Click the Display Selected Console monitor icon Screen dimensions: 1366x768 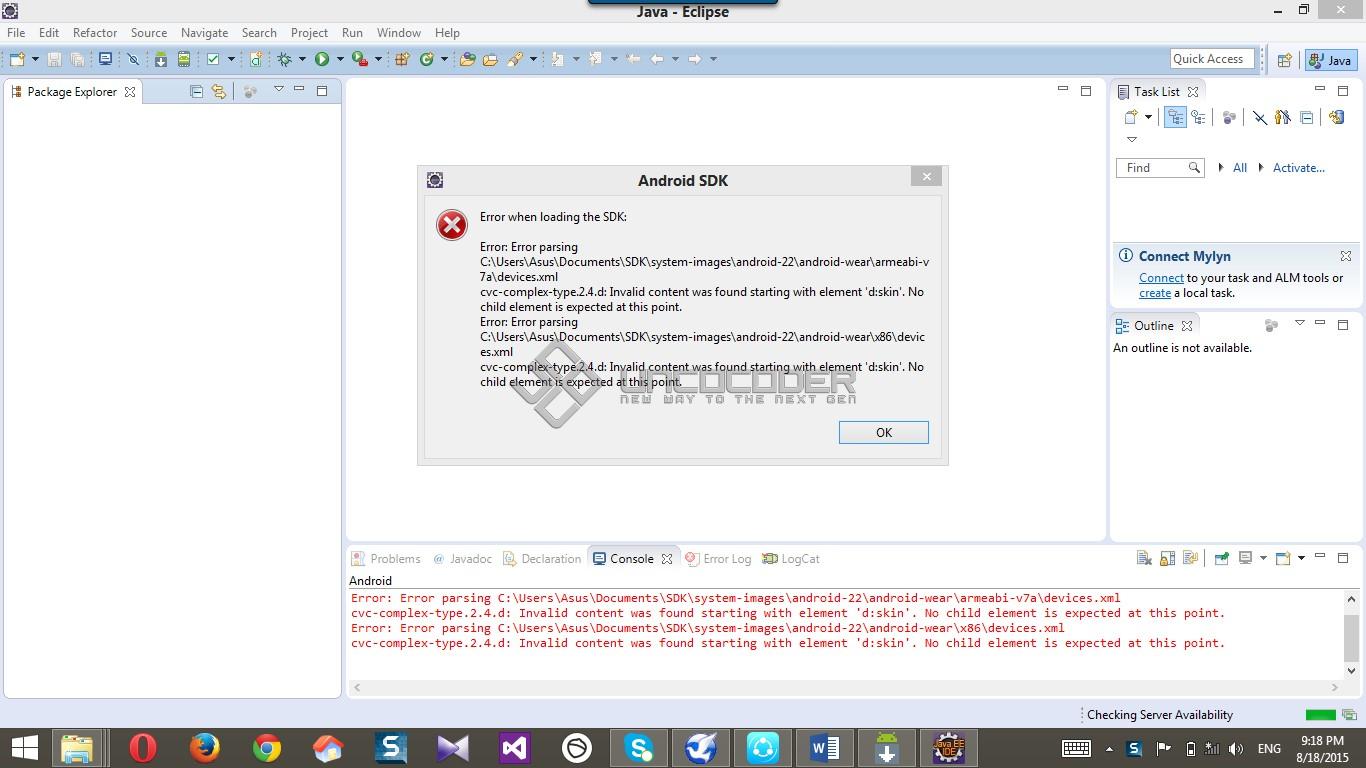[x=1246, y=558]
